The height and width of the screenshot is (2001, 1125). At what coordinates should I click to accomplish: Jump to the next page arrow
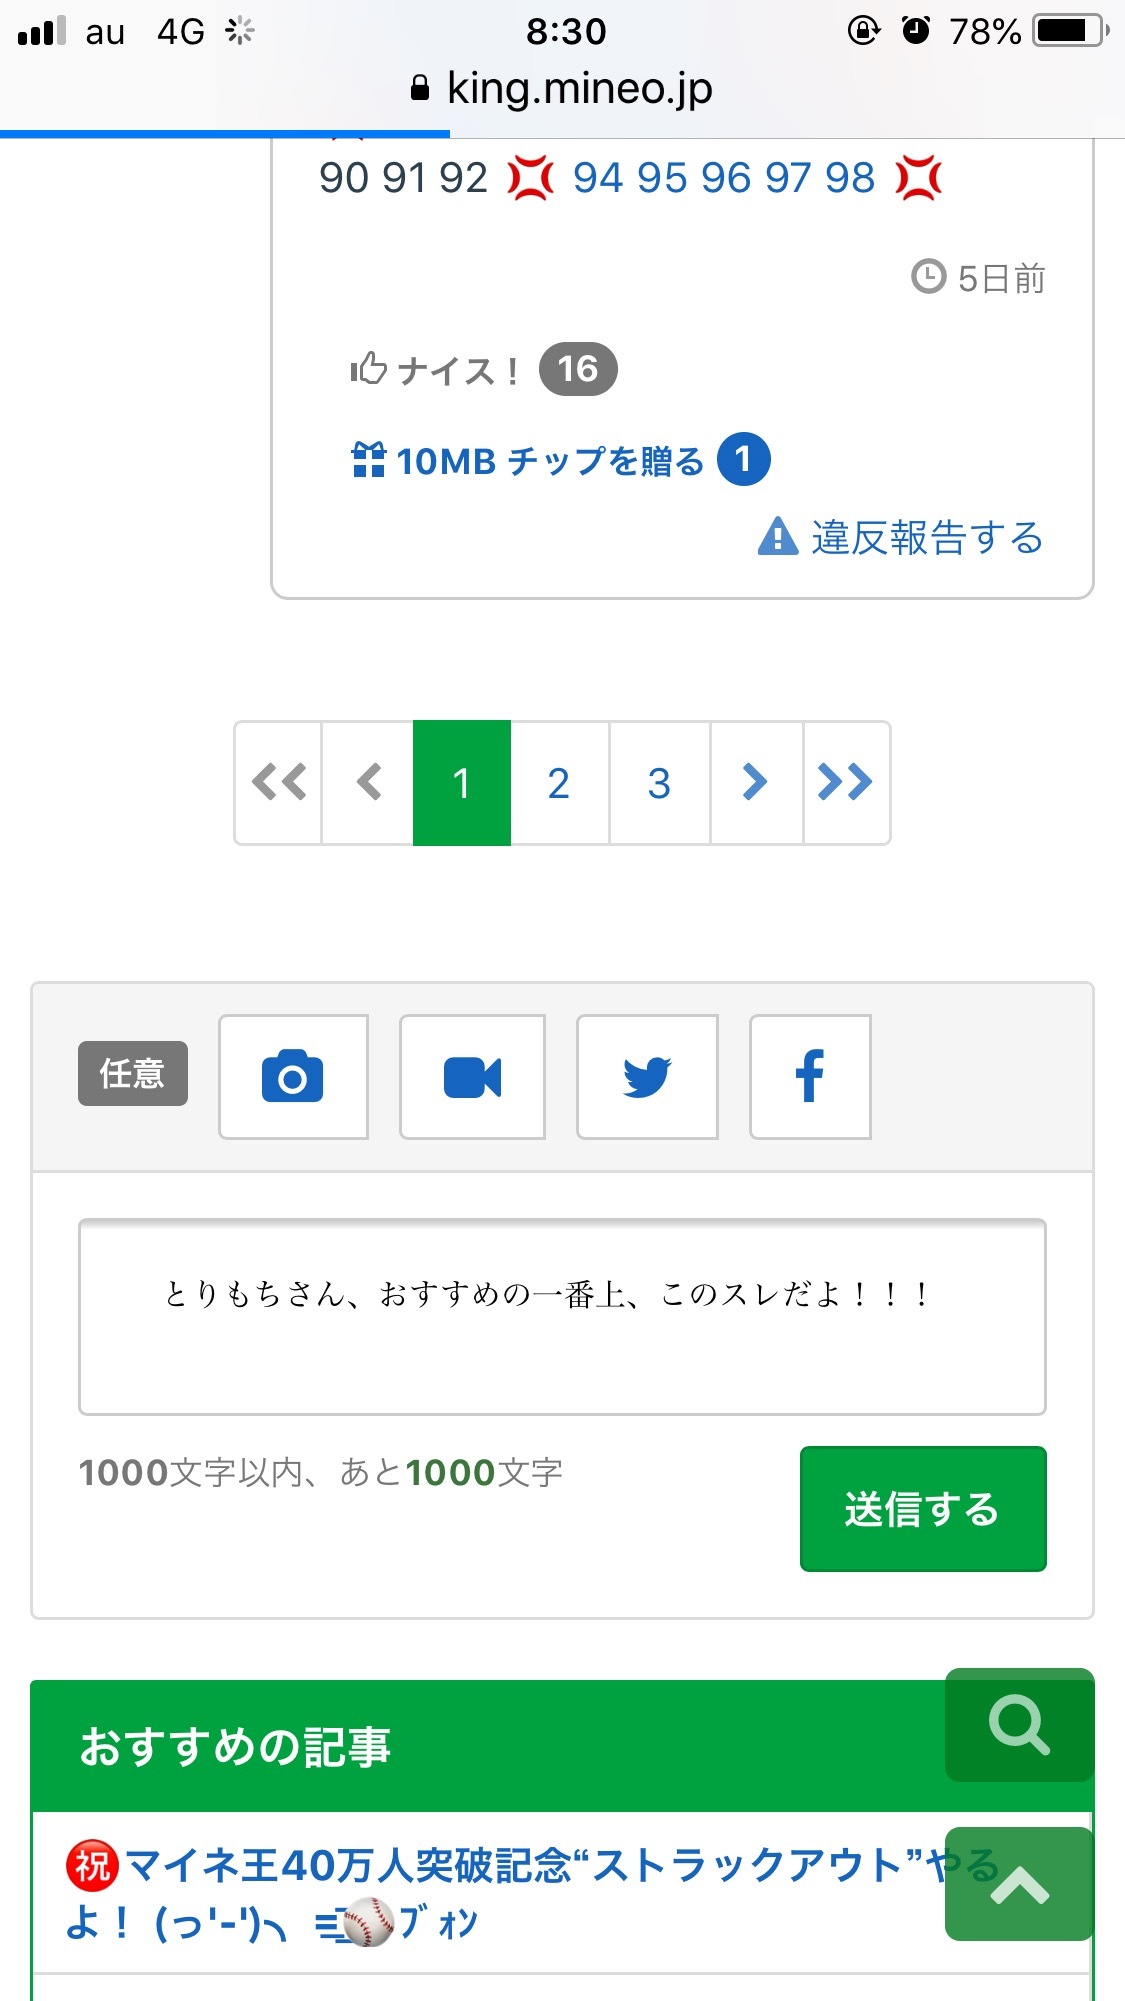(755, 783)
